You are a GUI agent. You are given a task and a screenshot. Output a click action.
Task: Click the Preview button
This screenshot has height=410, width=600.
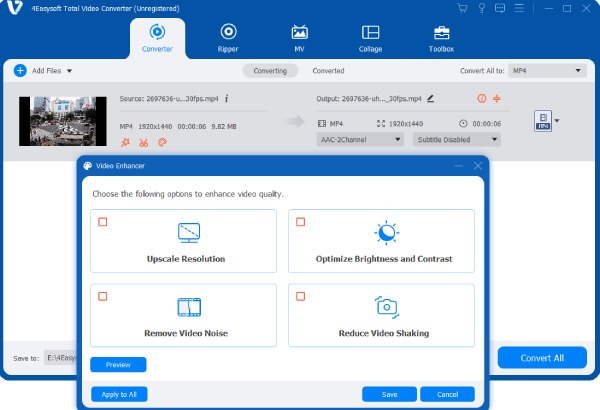[x=118, y=365]
